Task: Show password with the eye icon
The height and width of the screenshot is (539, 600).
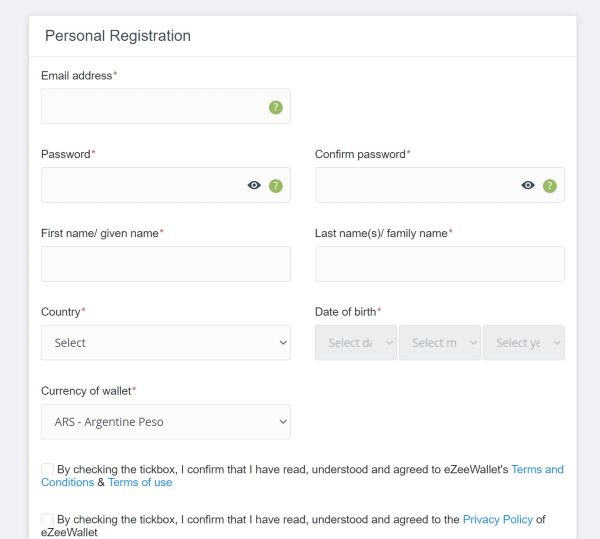Action: [x=254, y=185]
